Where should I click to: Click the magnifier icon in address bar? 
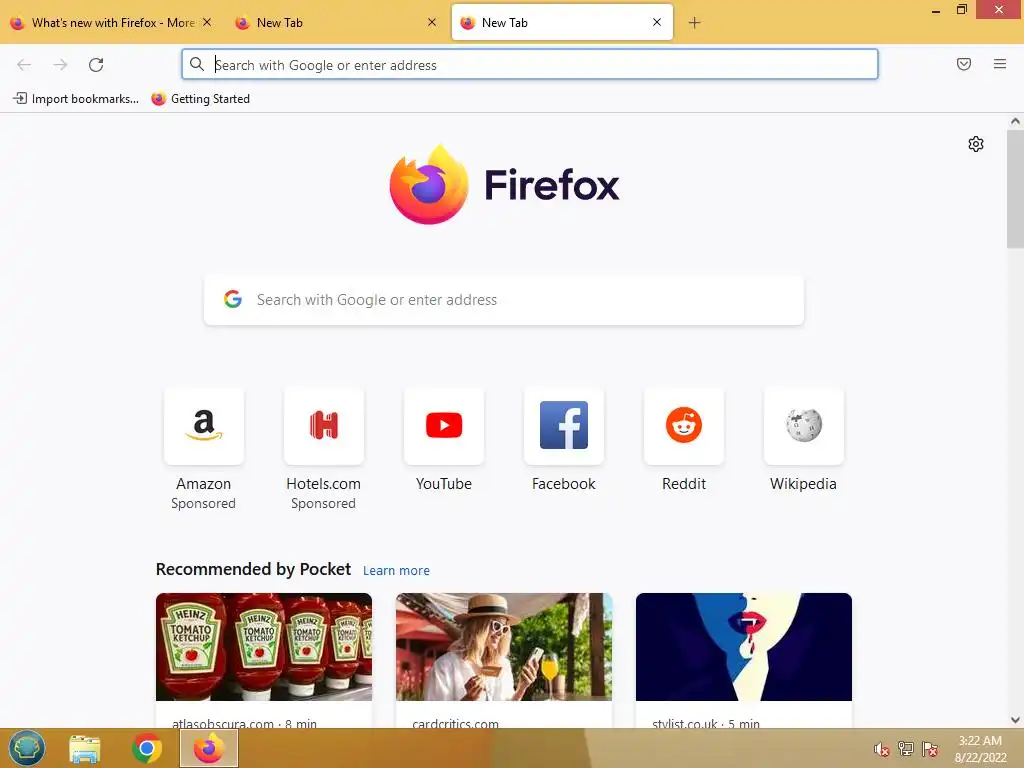[x=197, y=64]
